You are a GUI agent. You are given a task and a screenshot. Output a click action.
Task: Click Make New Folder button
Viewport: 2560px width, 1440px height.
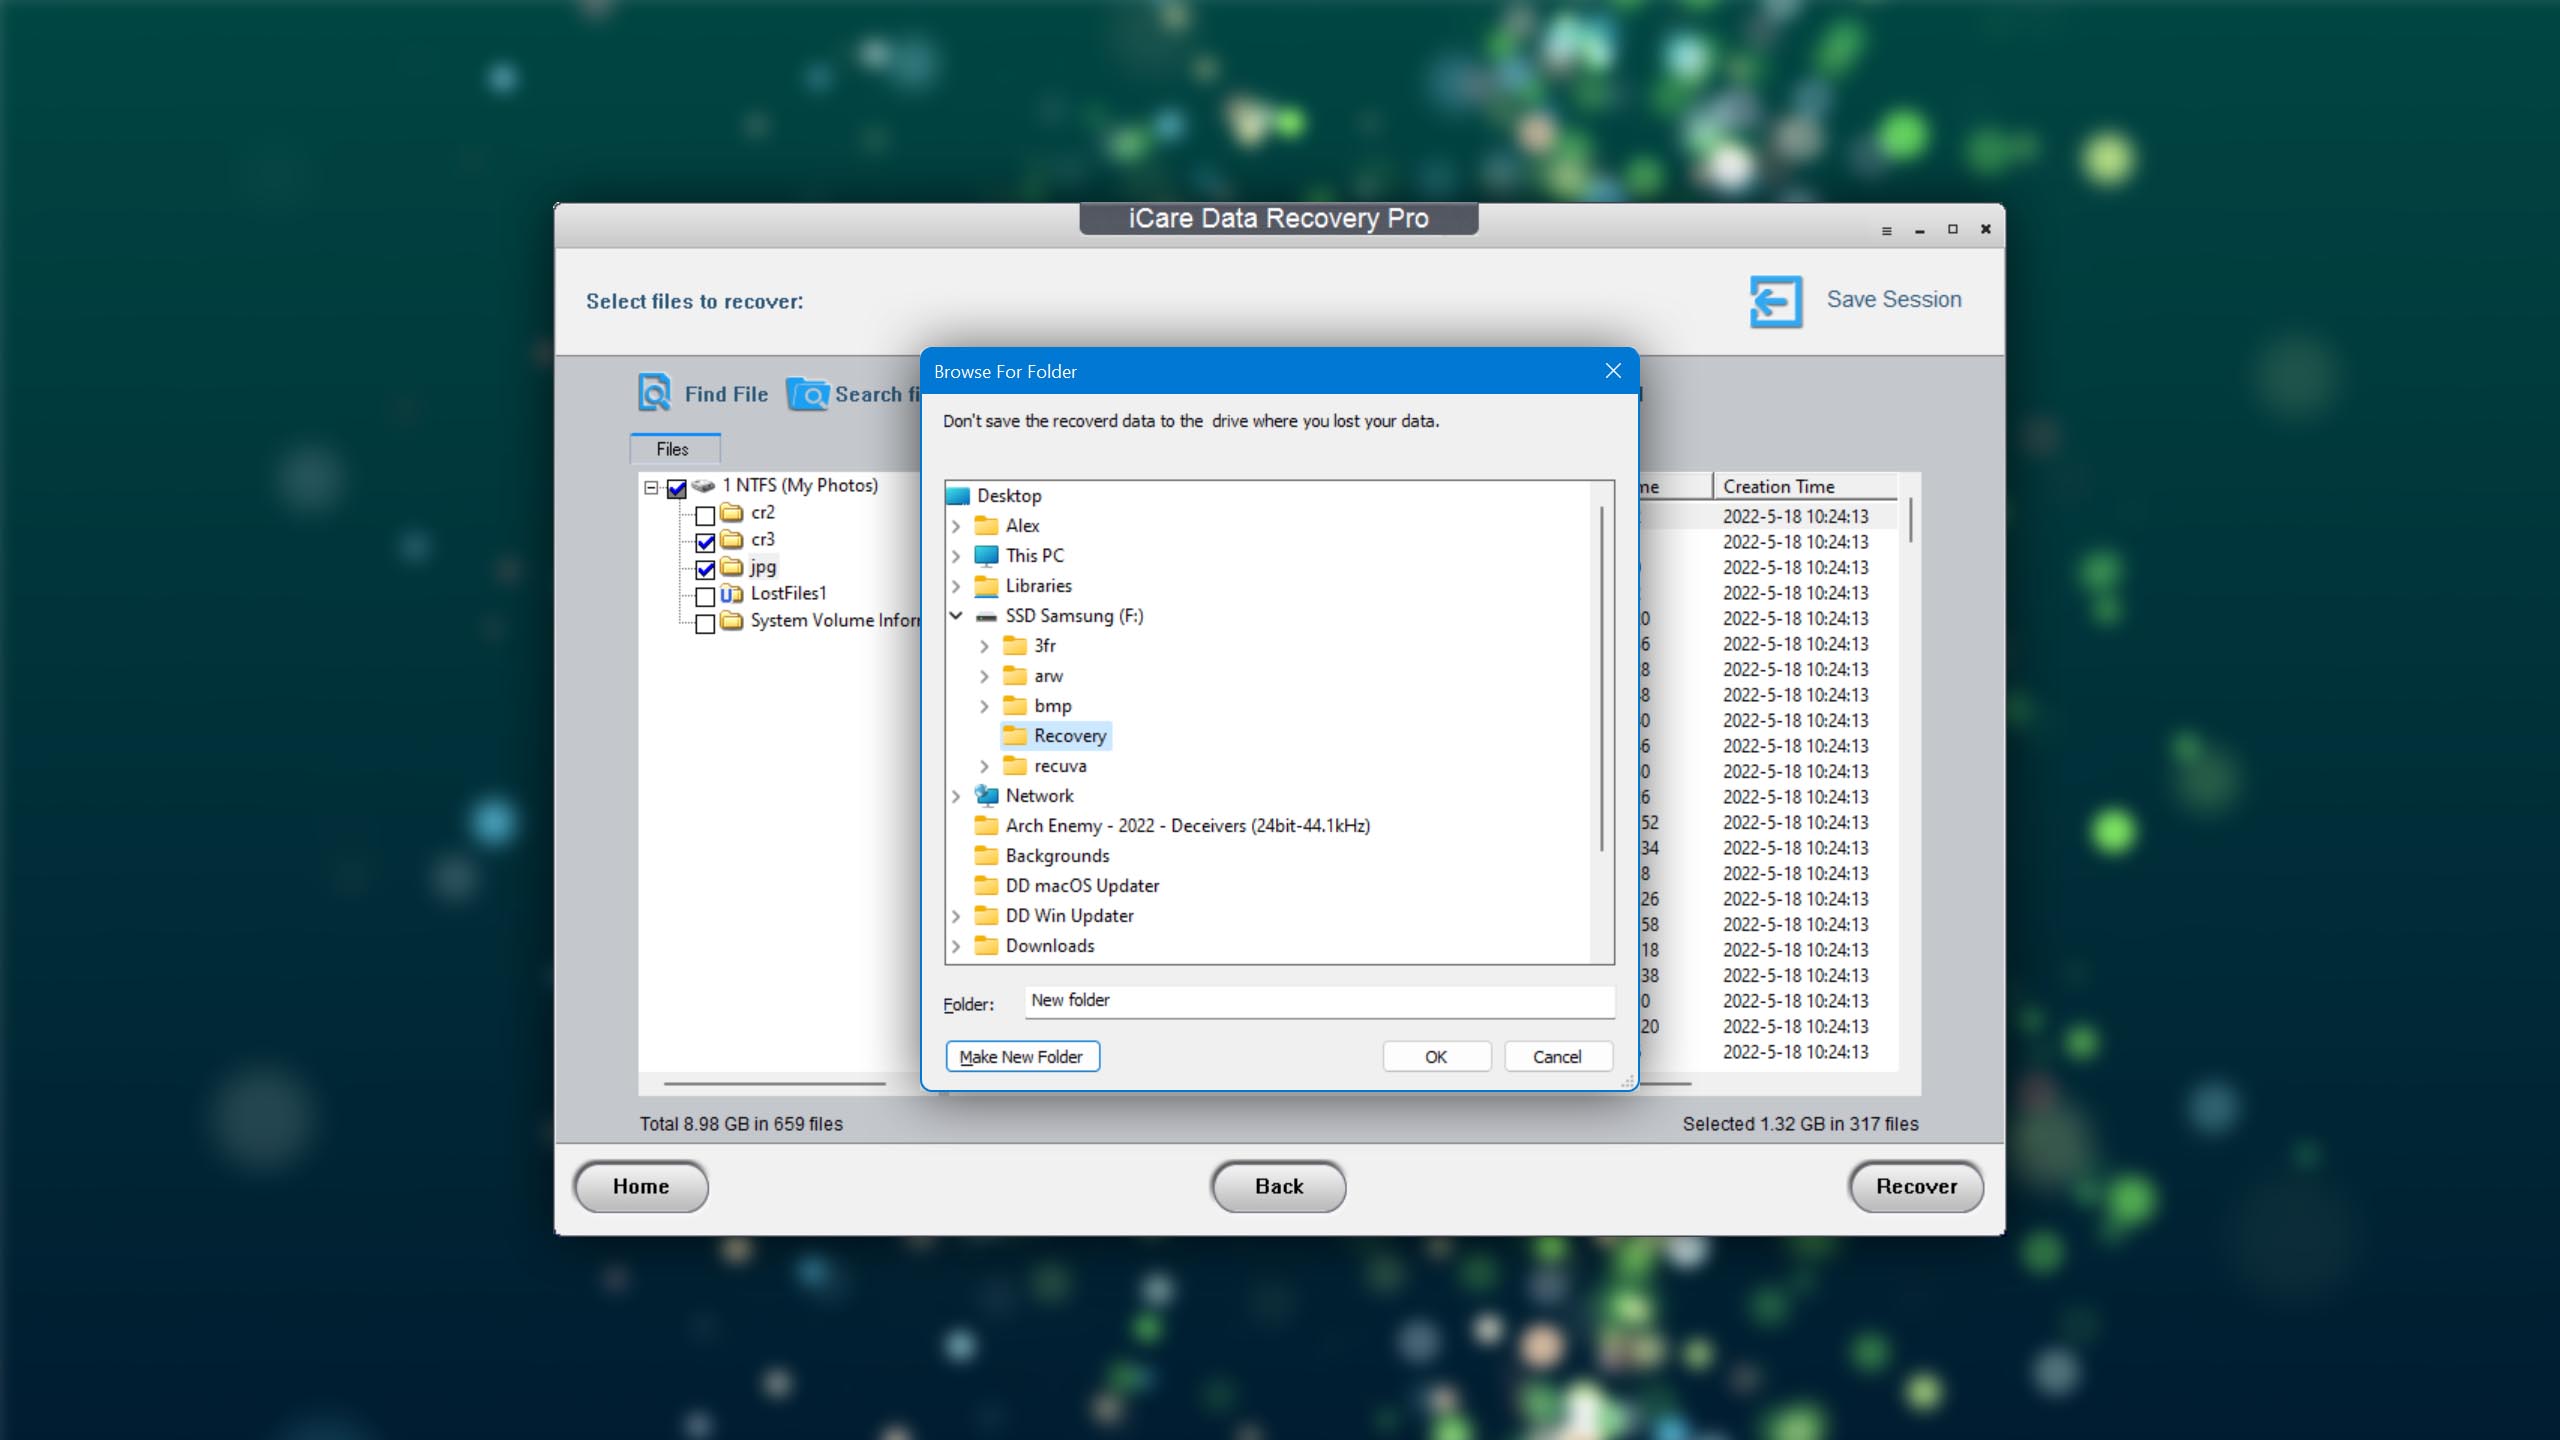(1022, 1056)
